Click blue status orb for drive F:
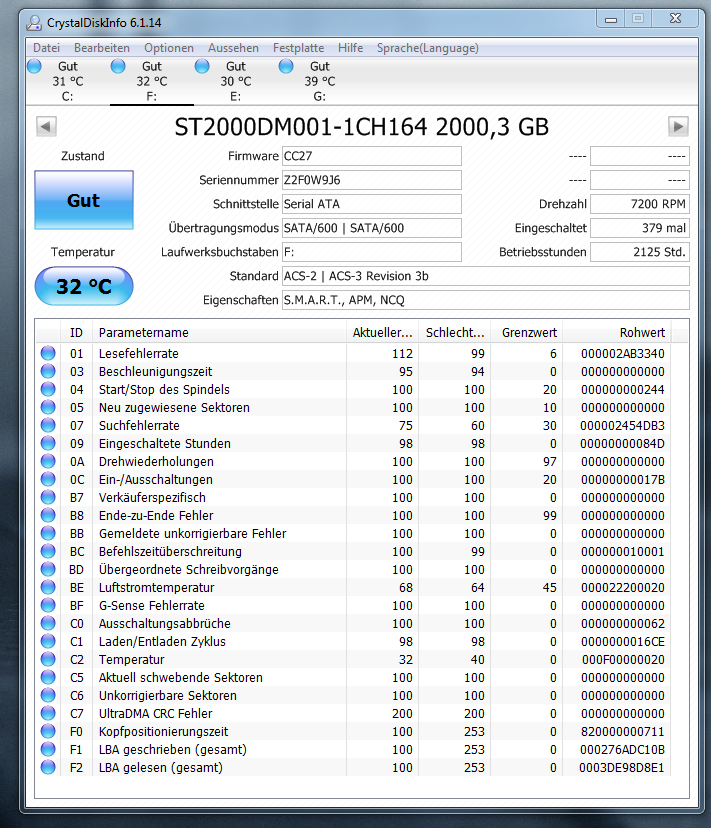Image resolution: width=711 pixels, height=828 pixels. tap(118, 66)
